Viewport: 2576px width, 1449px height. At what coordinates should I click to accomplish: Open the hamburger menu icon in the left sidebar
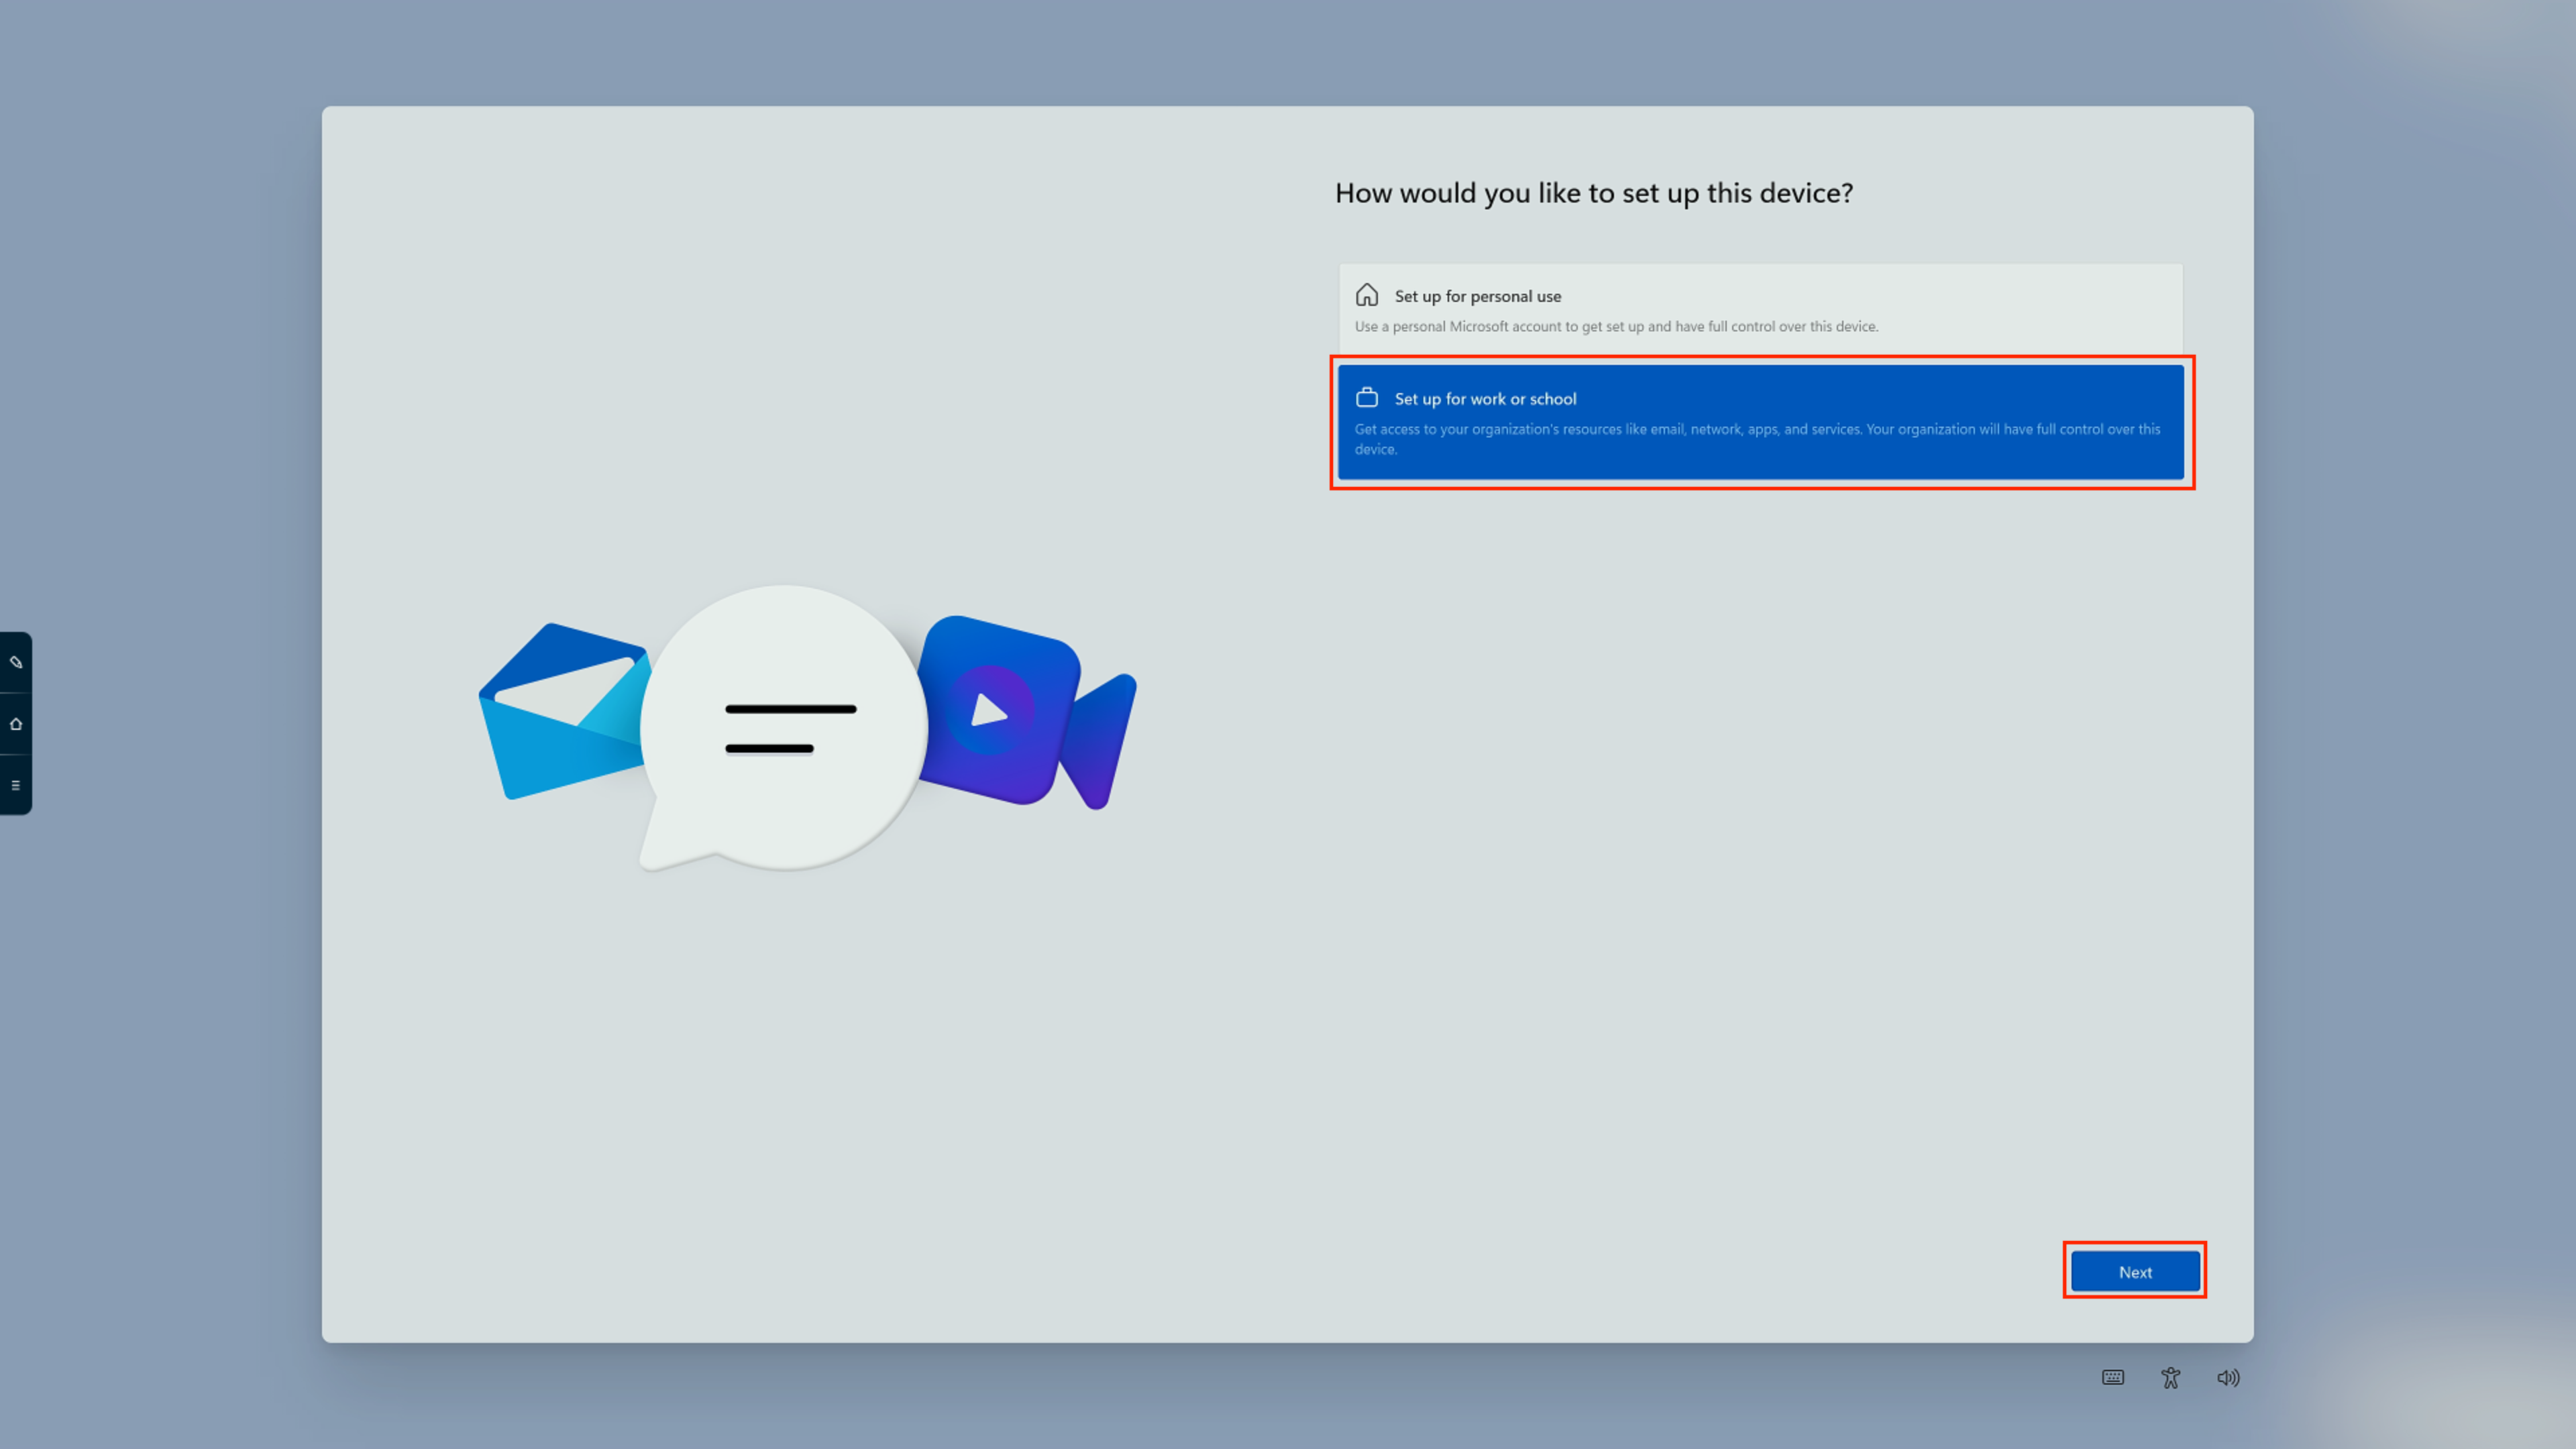tap(16, 785)
